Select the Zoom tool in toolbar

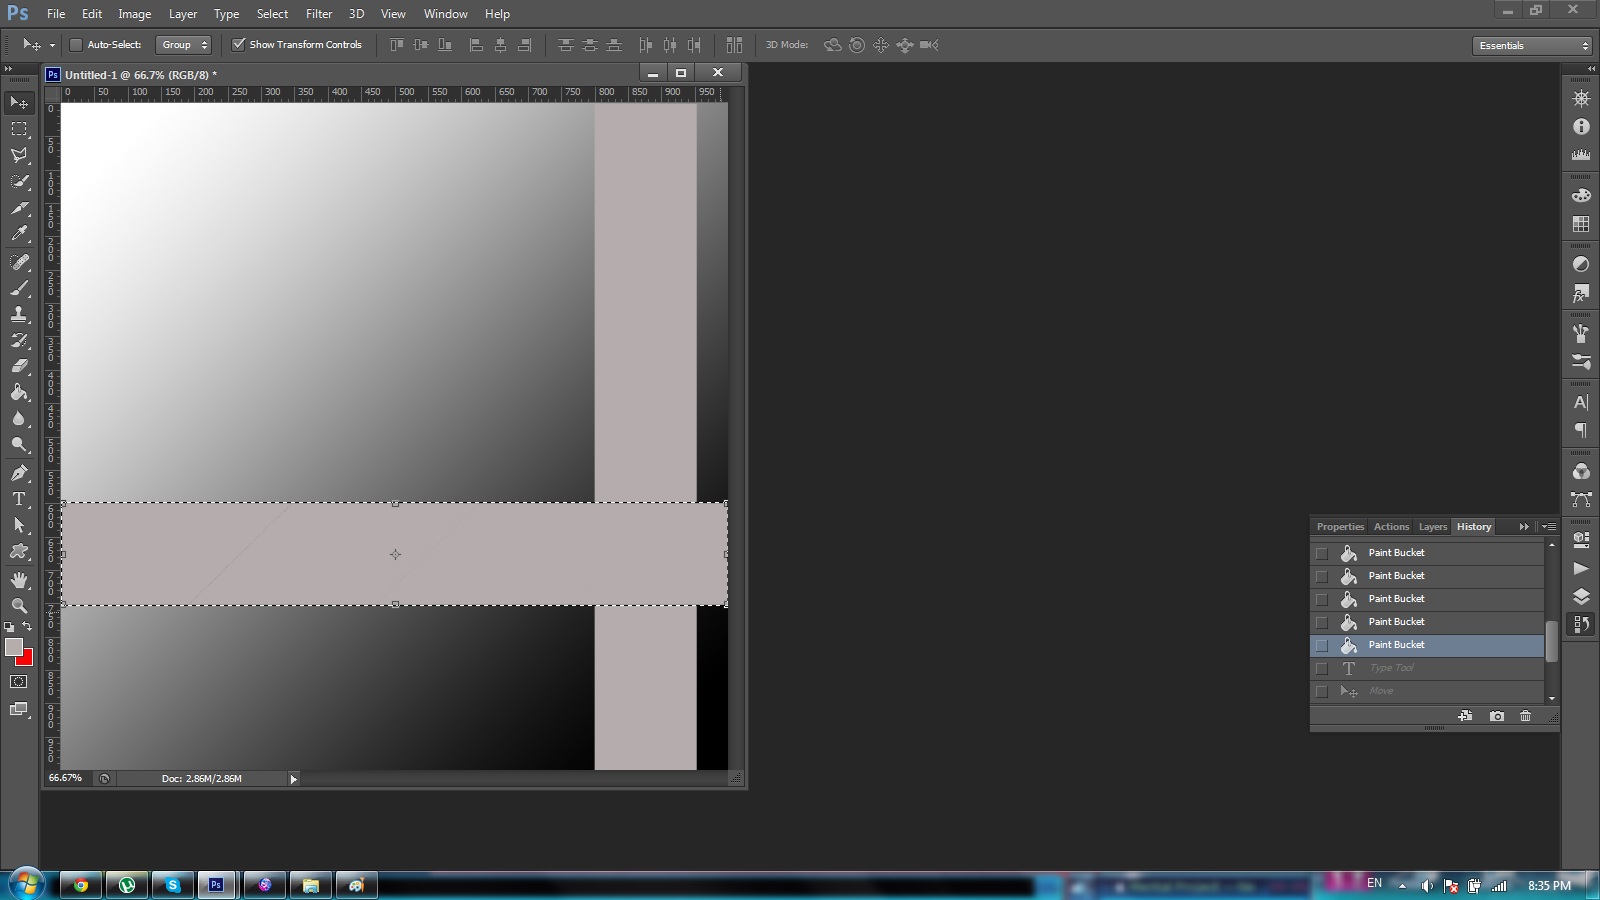19,606
